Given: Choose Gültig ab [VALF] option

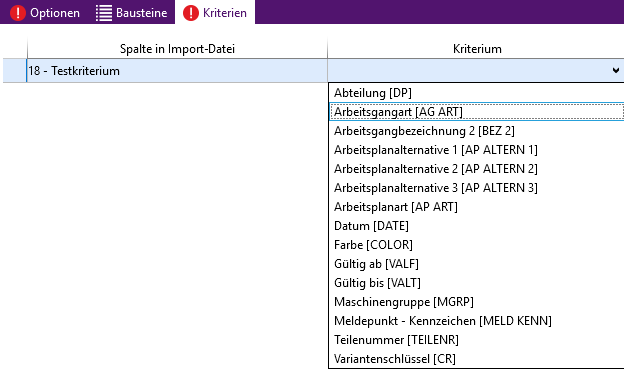Looking at the screenshot, I should tap(476, 264).
